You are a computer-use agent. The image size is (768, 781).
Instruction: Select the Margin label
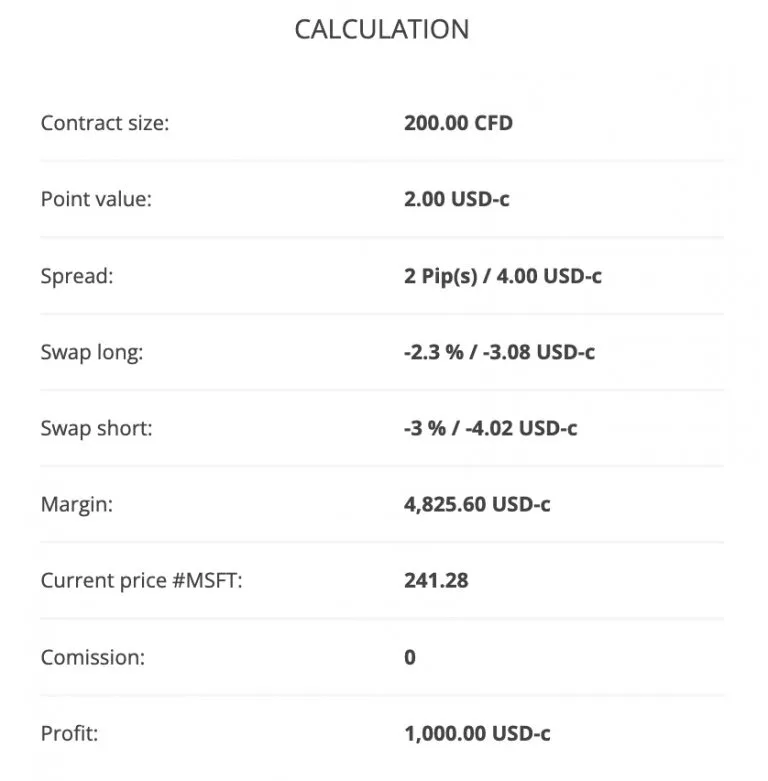(77, 504)
